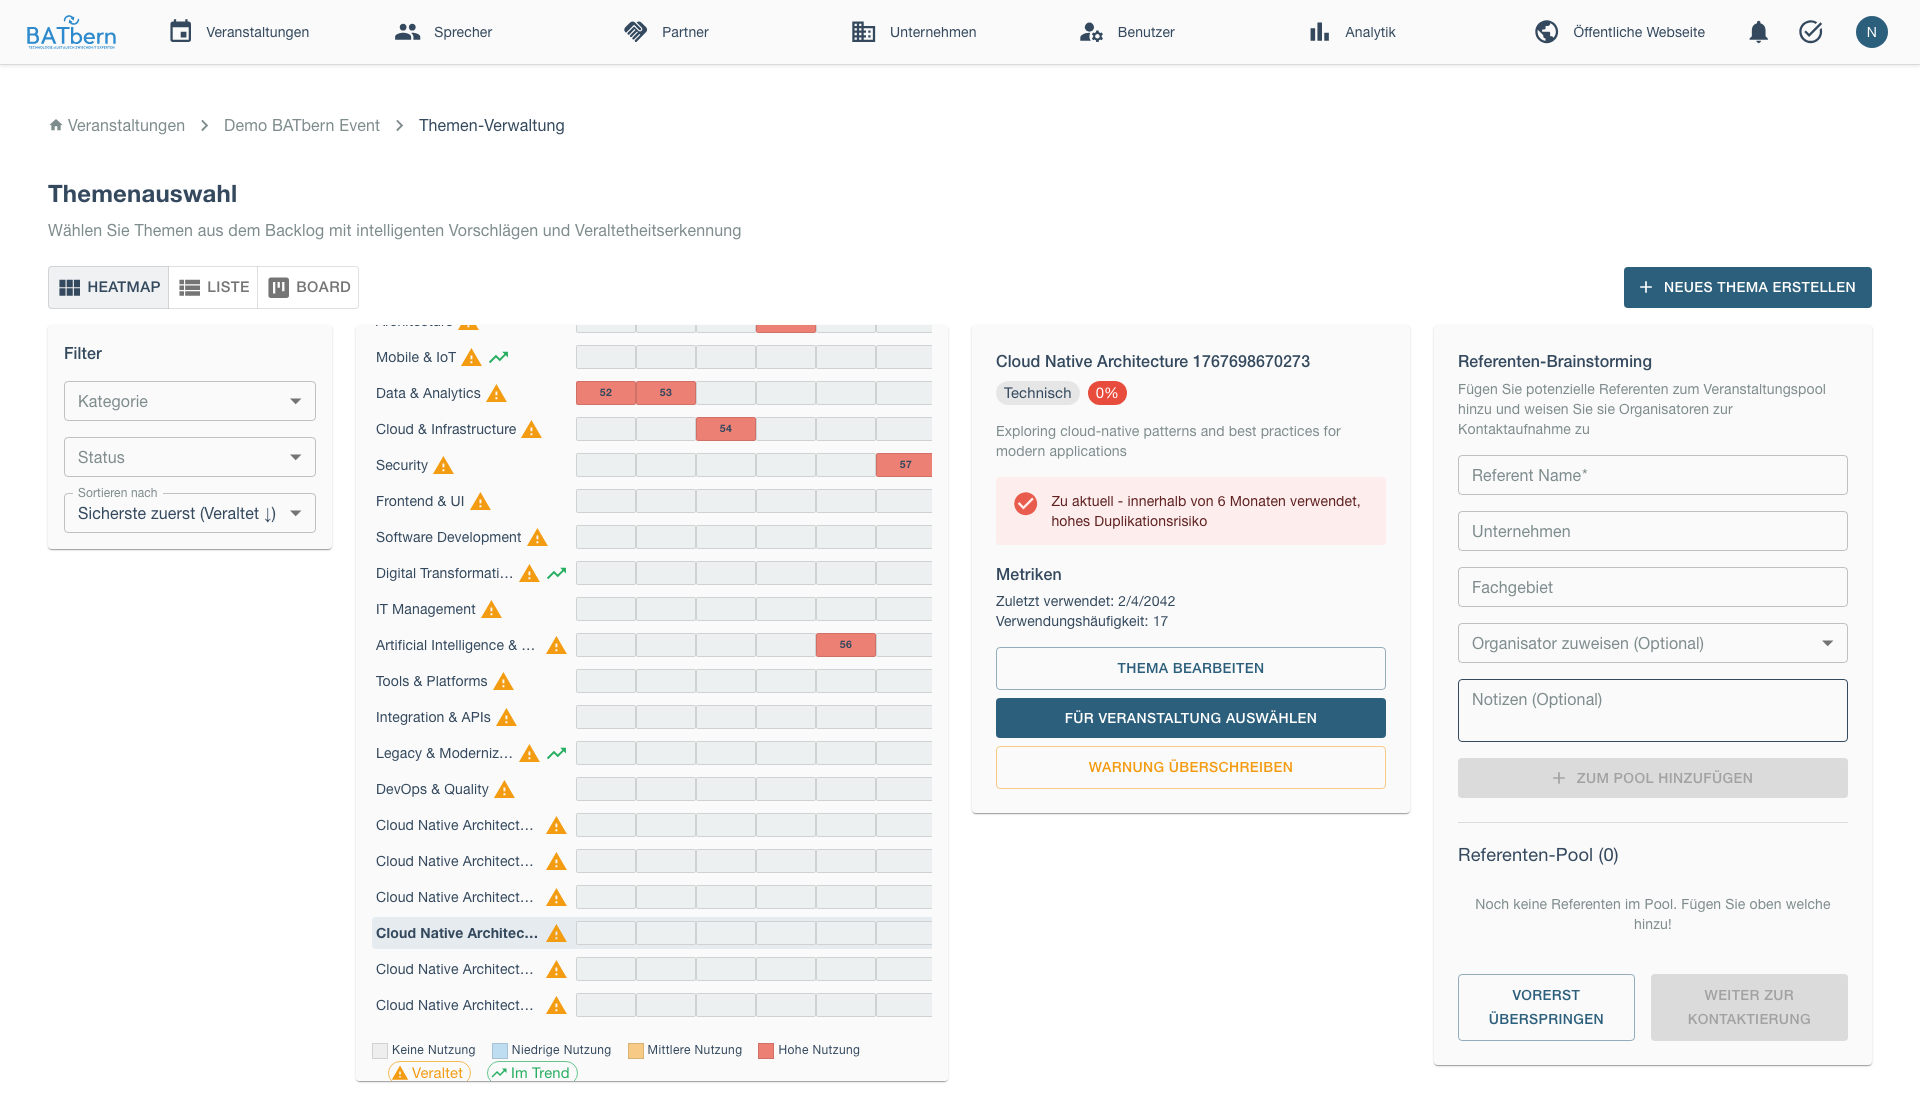Click trend arrow icon beside Mobile & IoT
The image size is (1920, 1105).
point(499,357)
